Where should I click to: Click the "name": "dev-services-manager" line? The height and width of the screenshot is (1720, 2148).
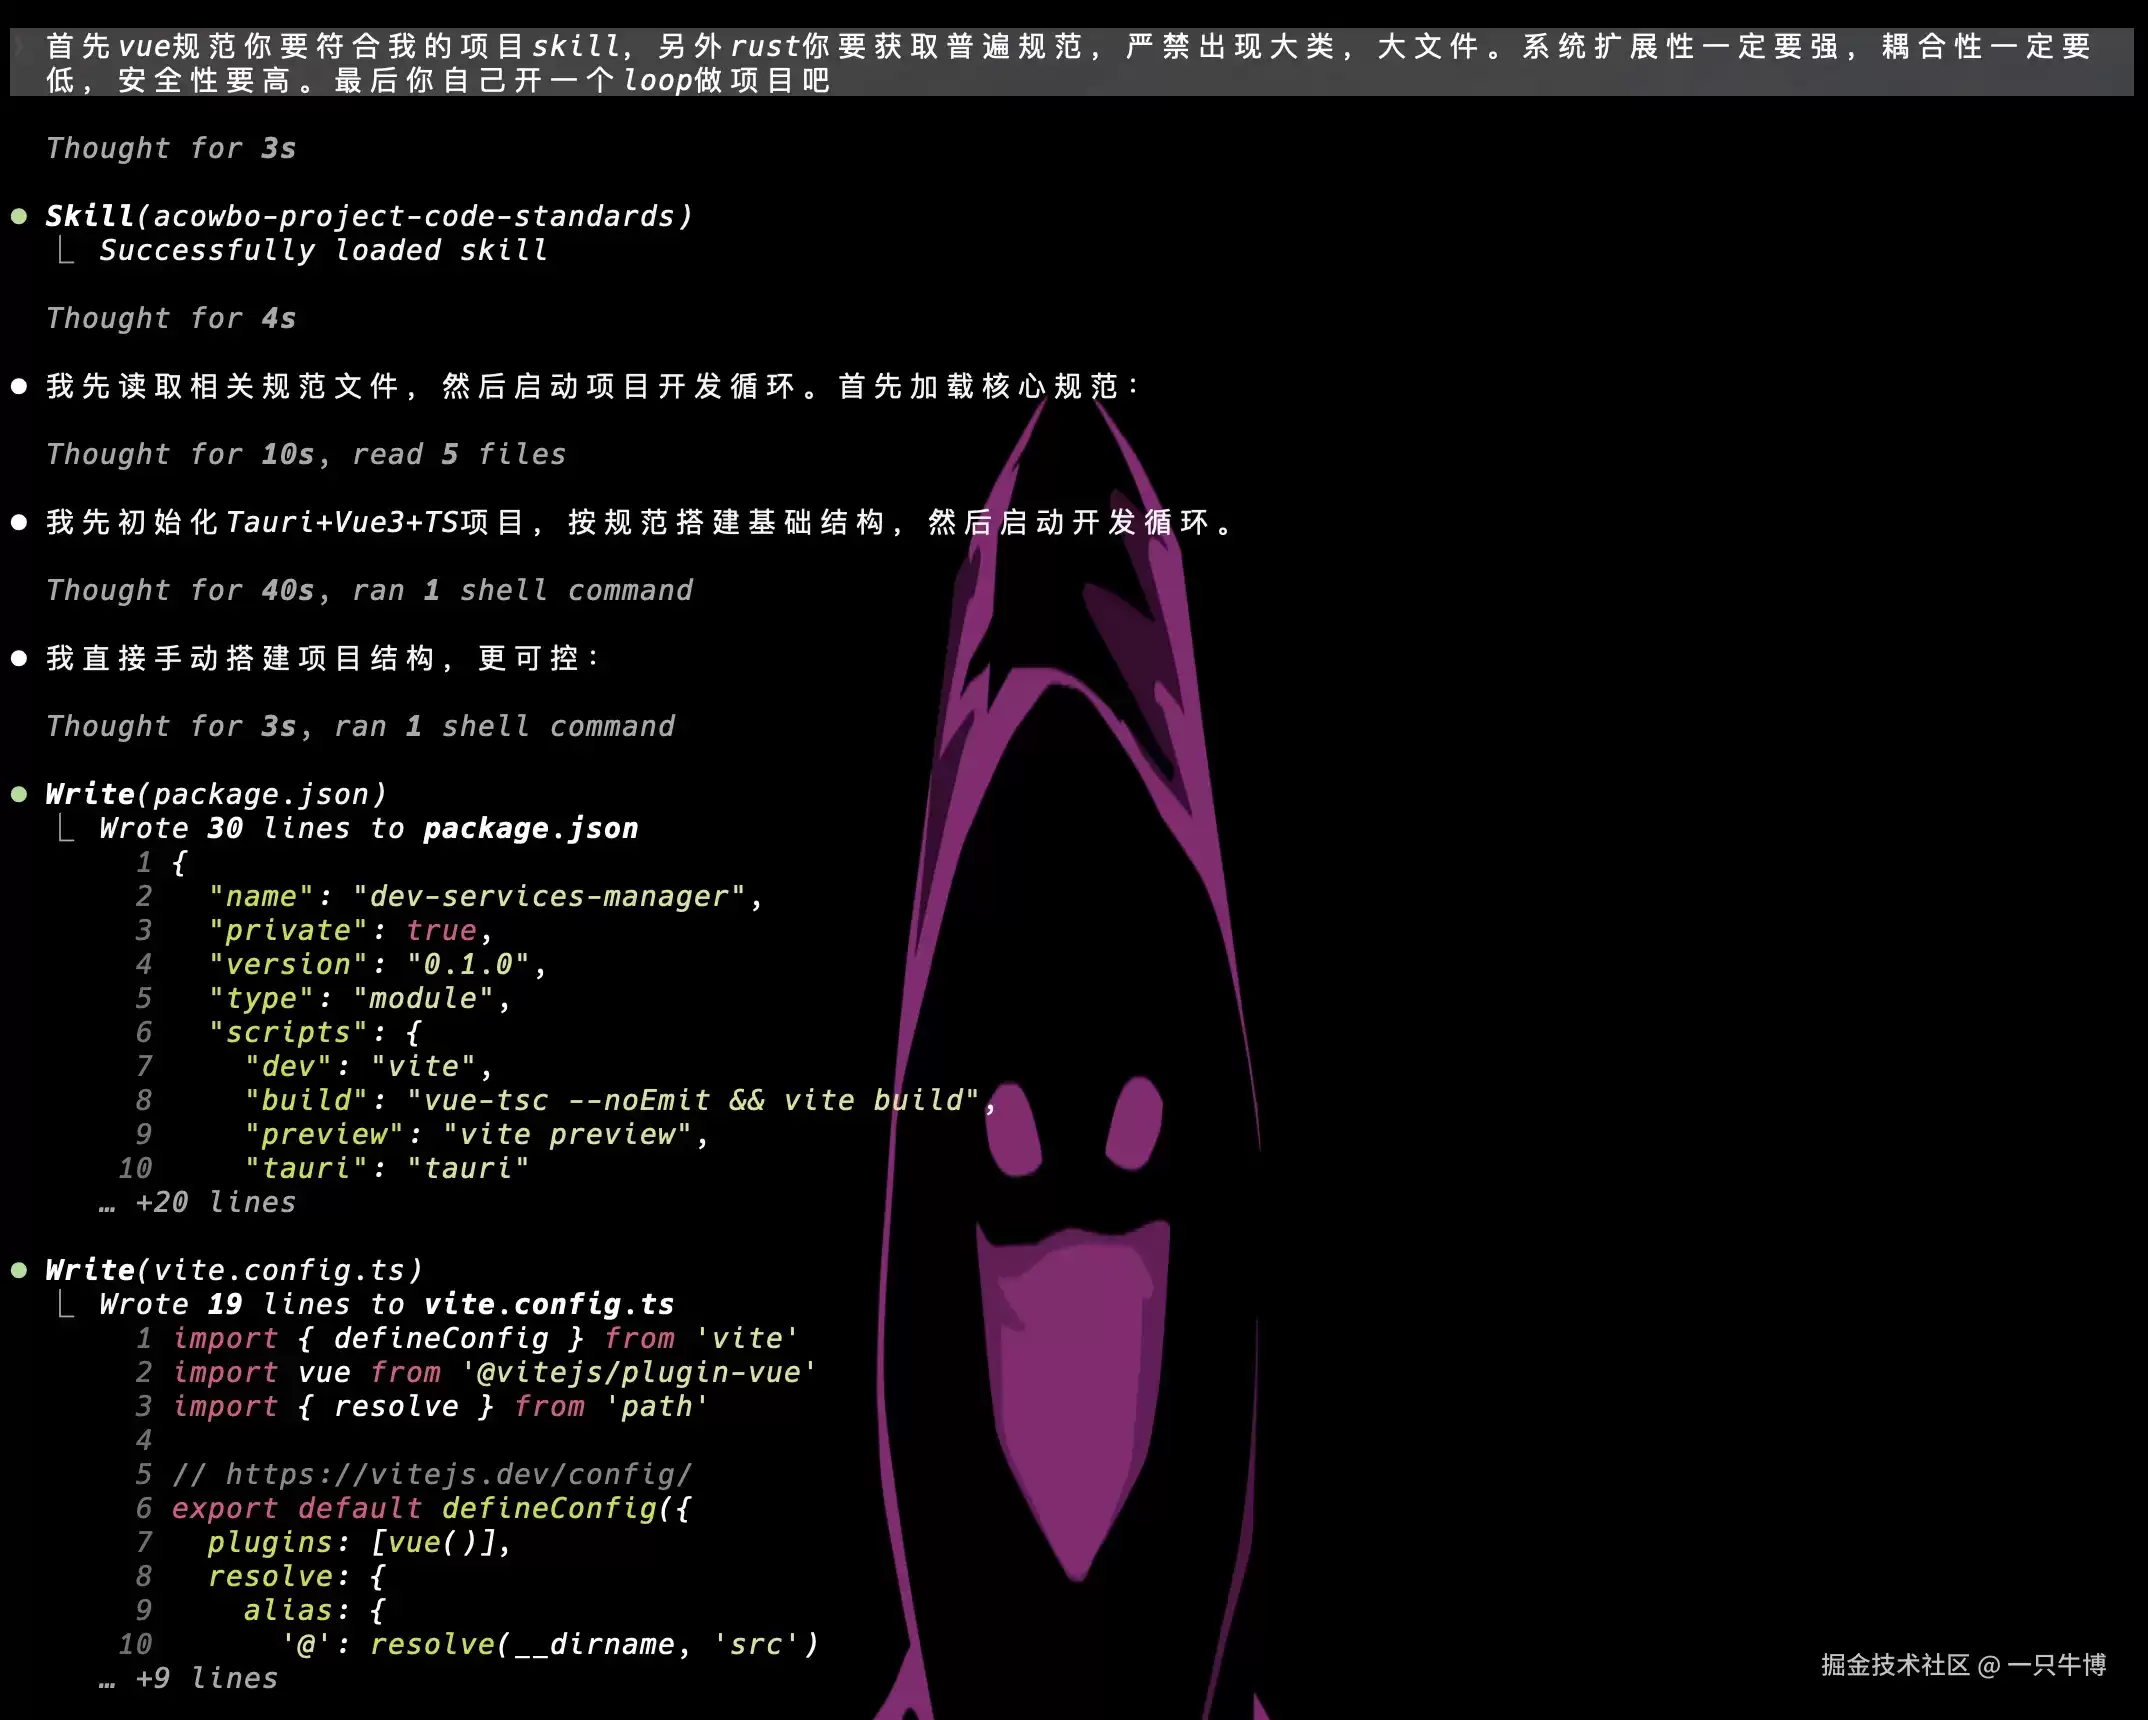click(x=485, y=896)
